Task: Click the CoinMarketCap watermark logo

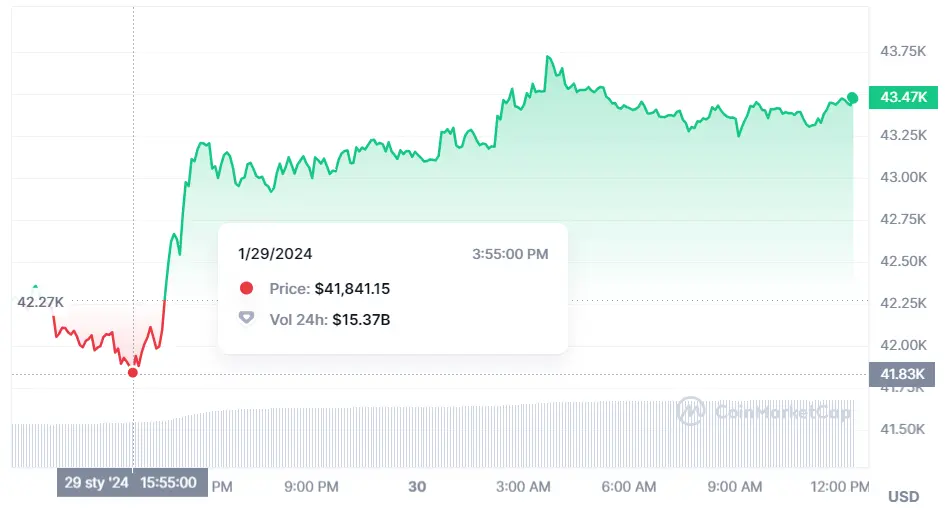Action: [x=690, y=410]
